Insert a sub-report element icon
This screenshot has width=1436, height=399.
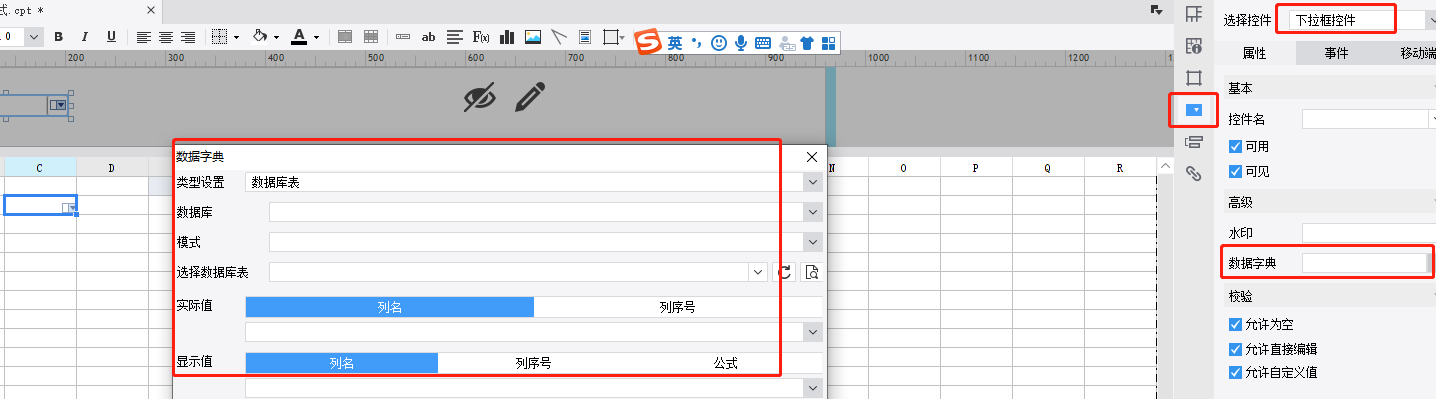[x=585, y=37]
